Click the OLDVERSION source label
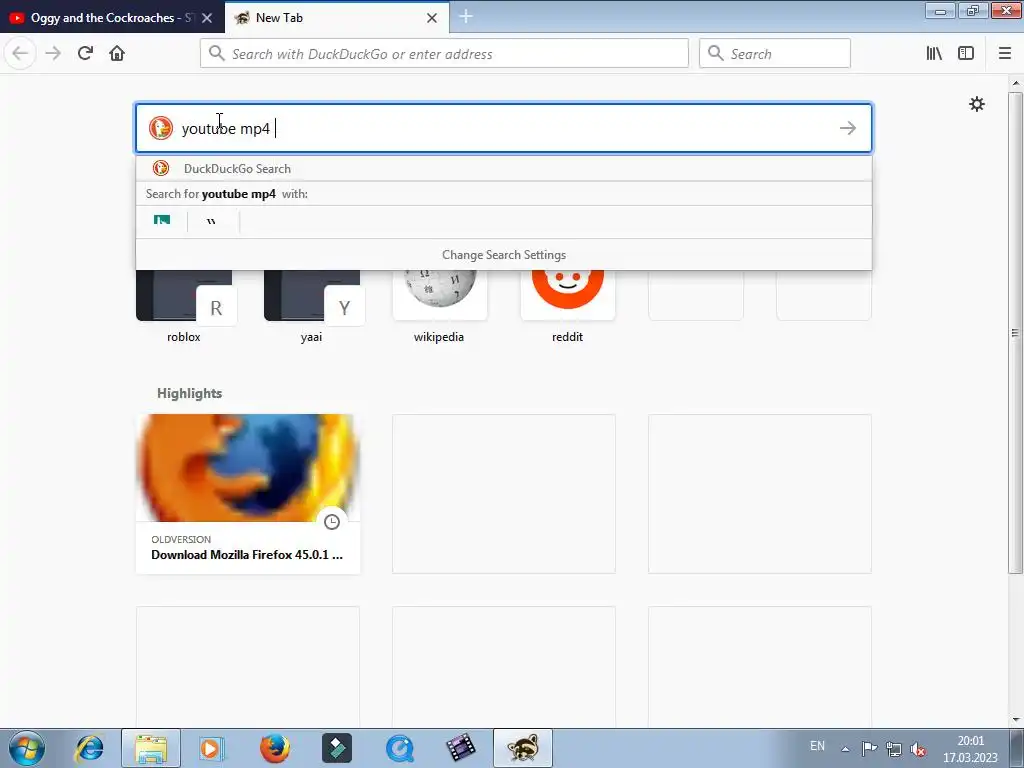 (x=181, y=539)
